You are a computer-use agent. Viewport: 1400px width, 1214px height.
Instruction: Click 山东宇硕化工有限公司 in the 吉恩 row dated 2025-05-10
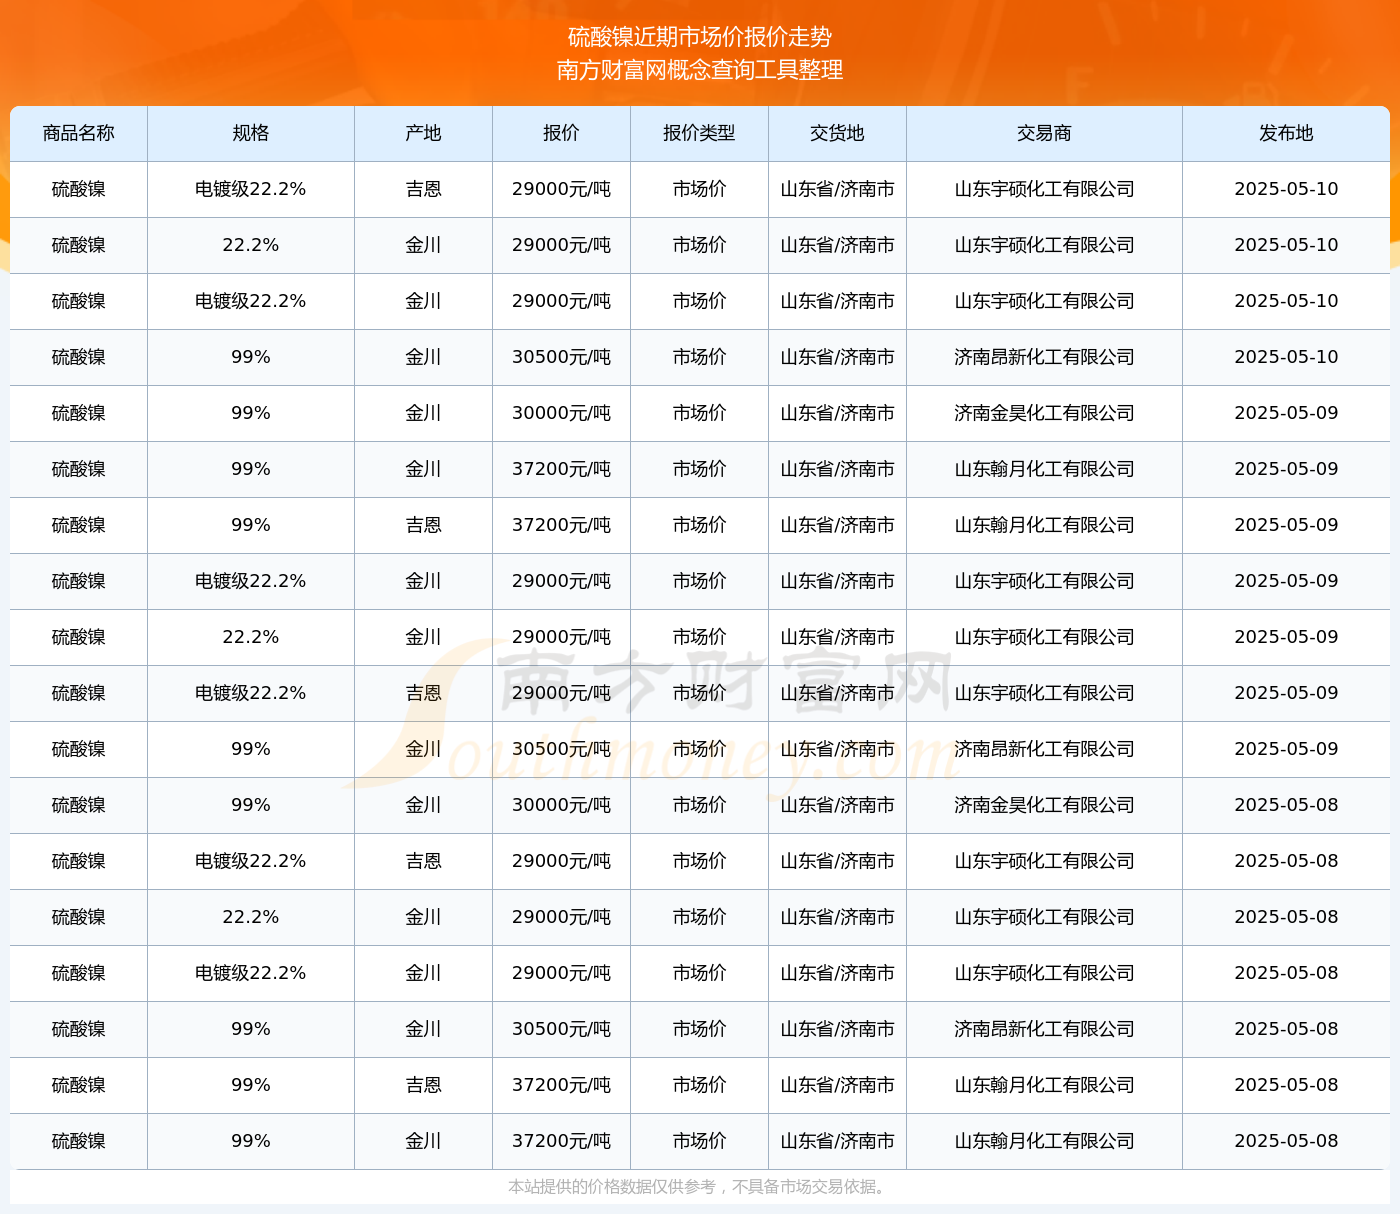pyautogui.click(x=1045, y=189)
